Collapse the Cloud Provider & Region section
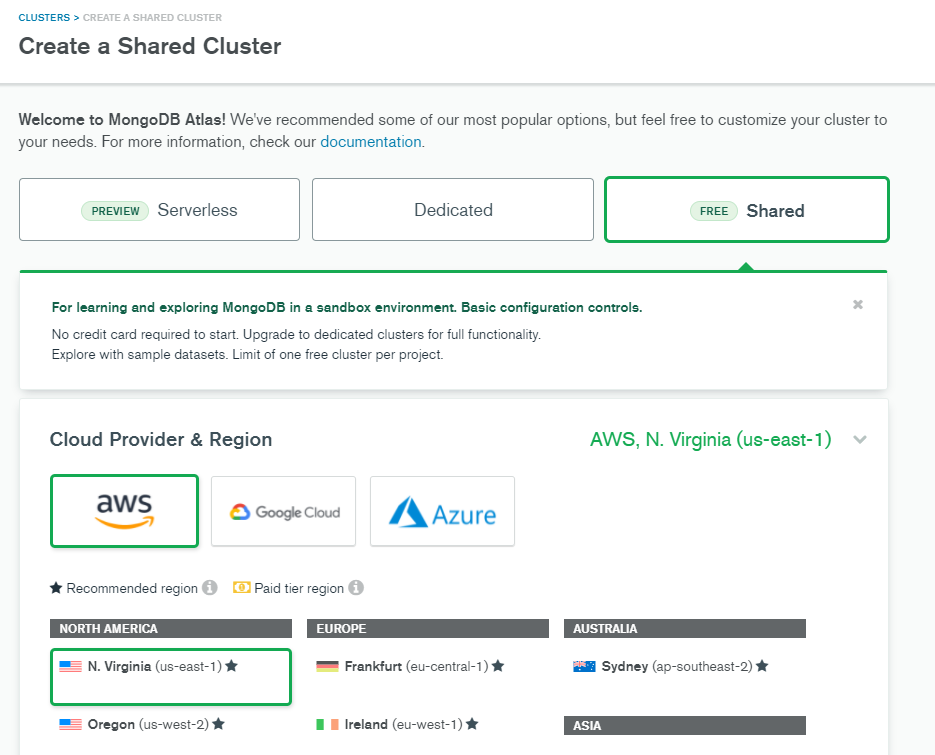935x755 pixels. [860, 440]
